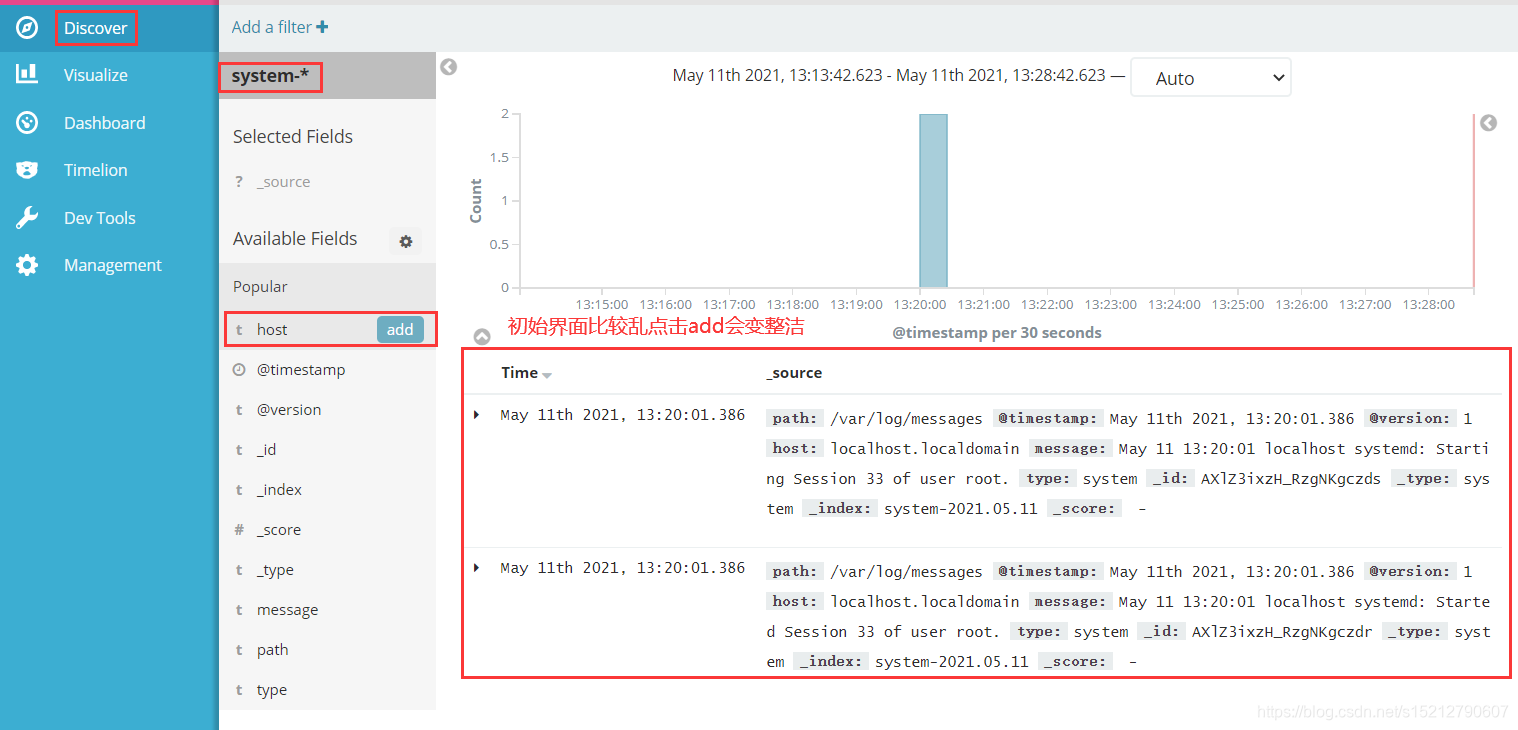Open the system-* index pattern selector
The height and width of the screenshot is (730, 1518).
pos(270,76)
